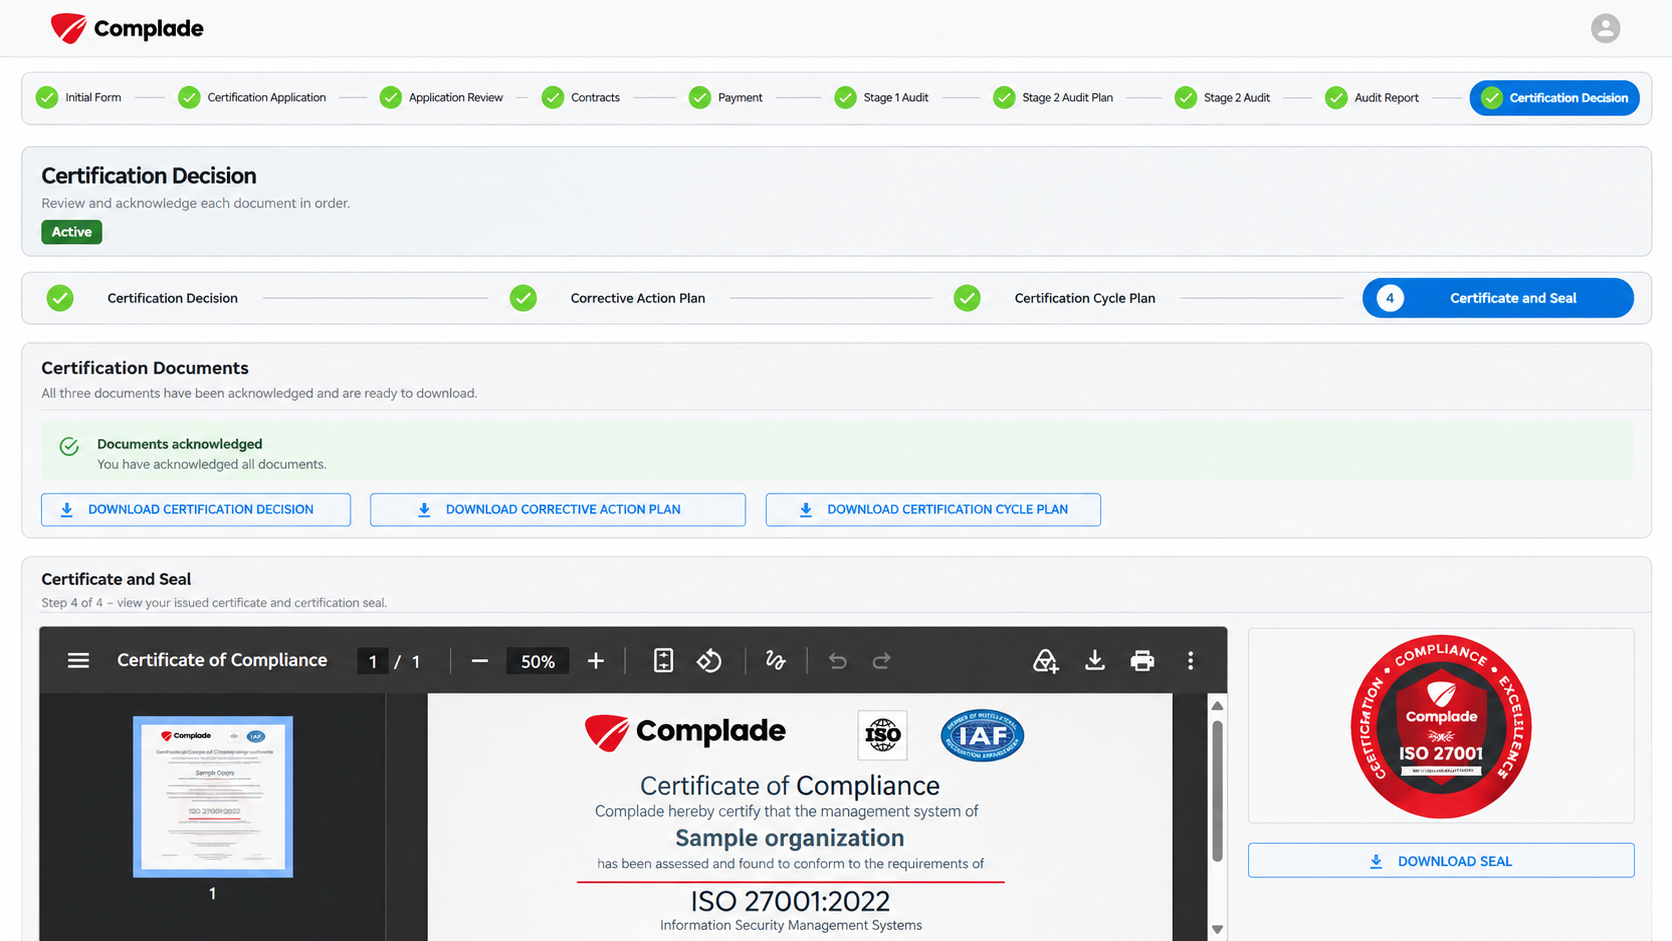Click the Complade logo in header
This screenshot has width=1672, height=941.
[x=127, y=28]
